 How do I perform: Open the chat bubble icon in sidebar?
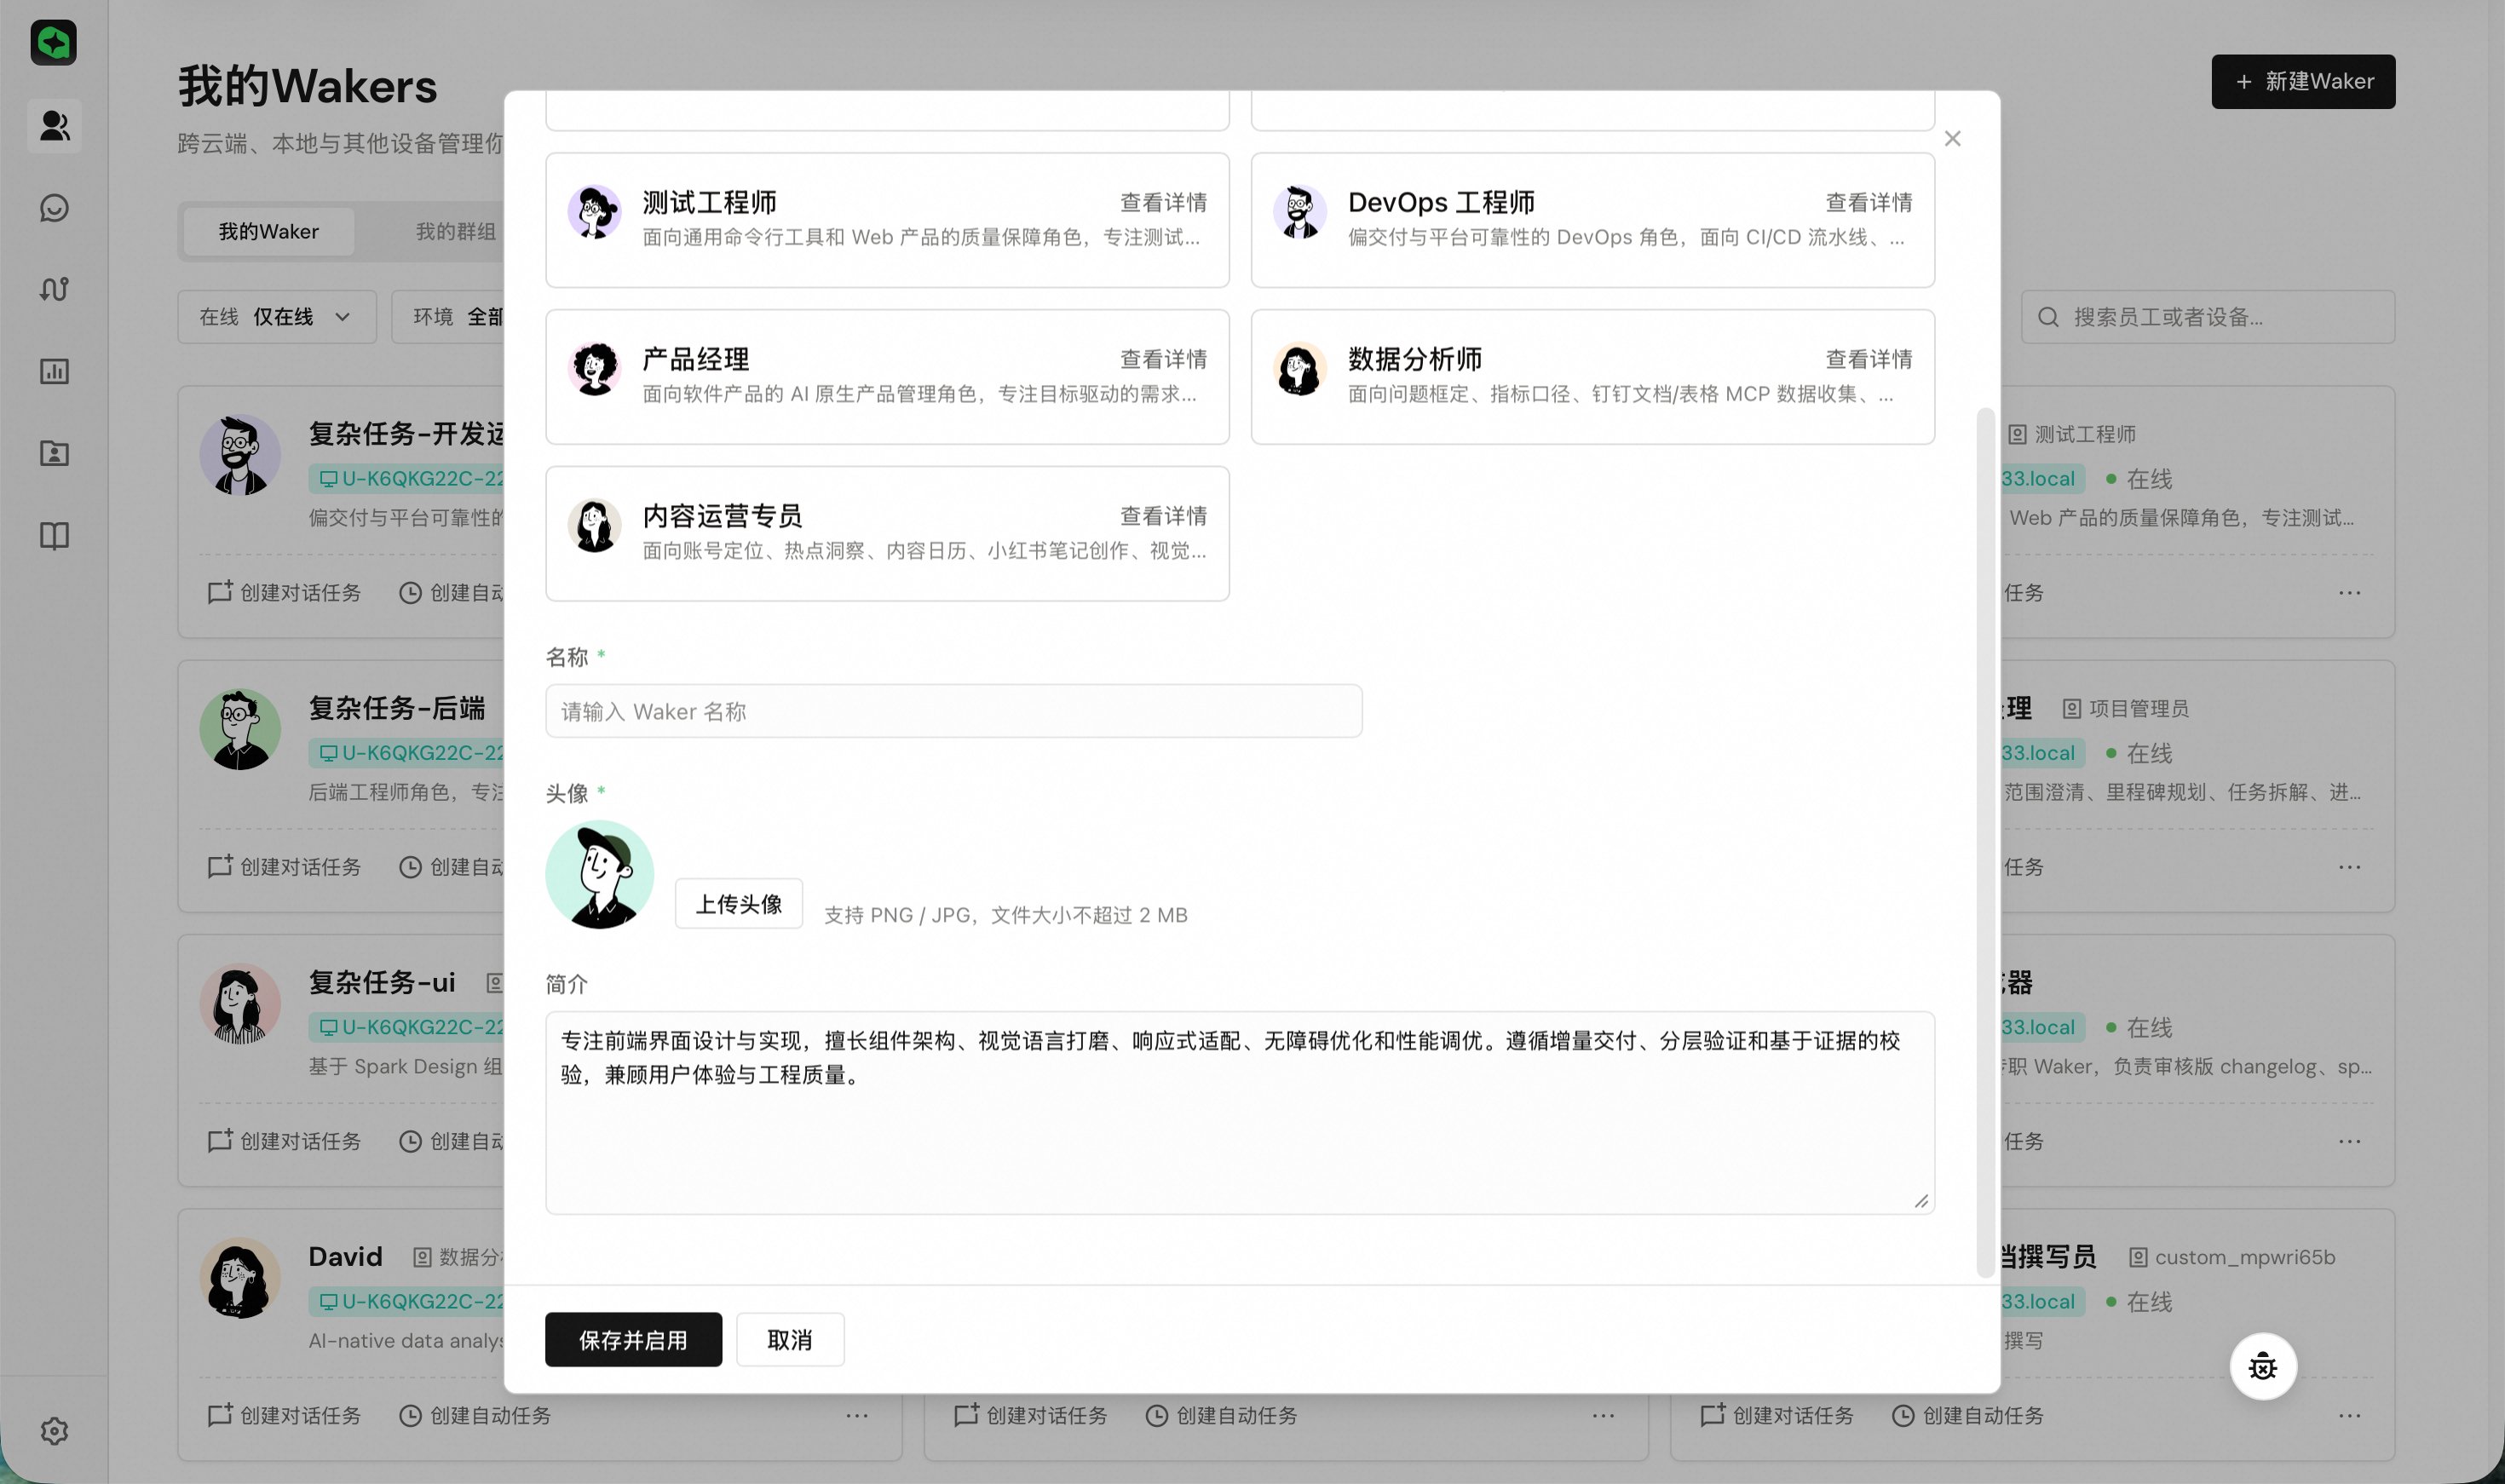[54, 208]
